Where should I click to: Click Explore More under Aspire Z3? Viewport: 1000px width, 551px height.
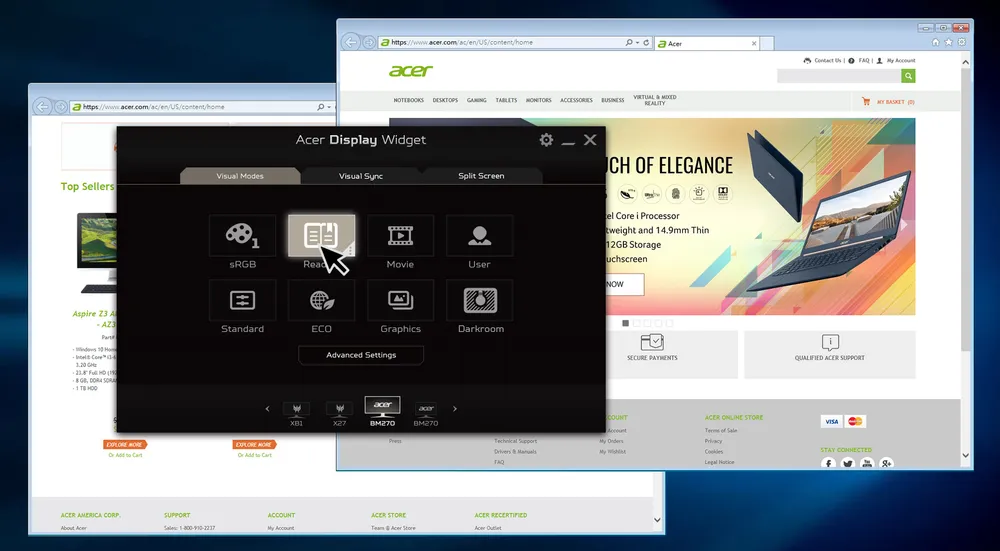tap(125, 444)
